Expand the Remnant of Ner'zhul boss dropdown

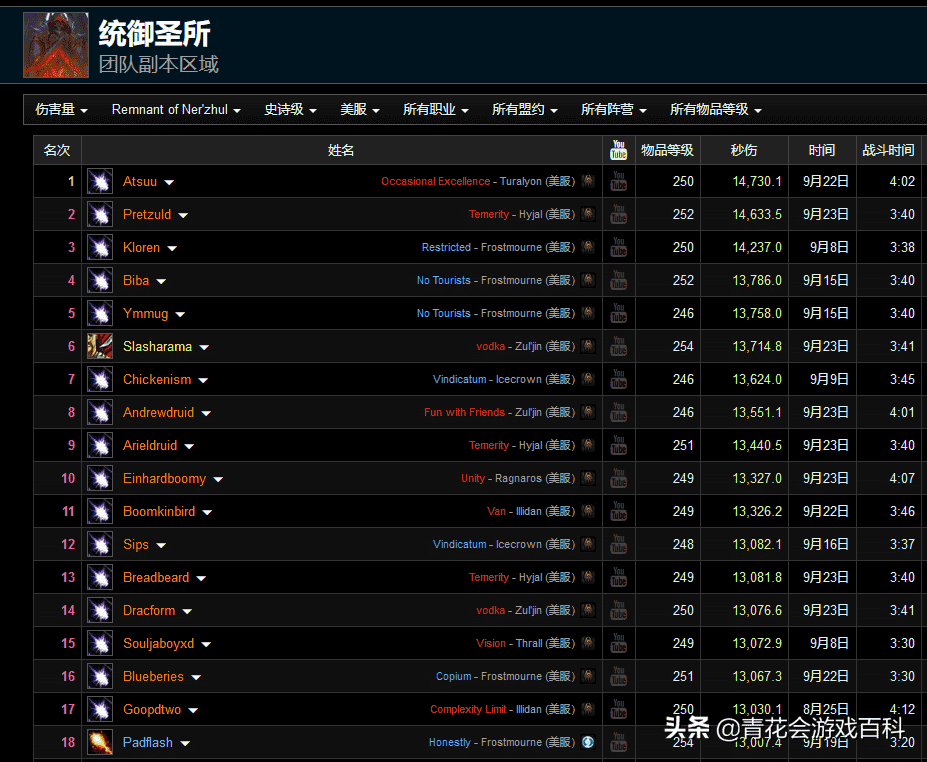(176, 110)
